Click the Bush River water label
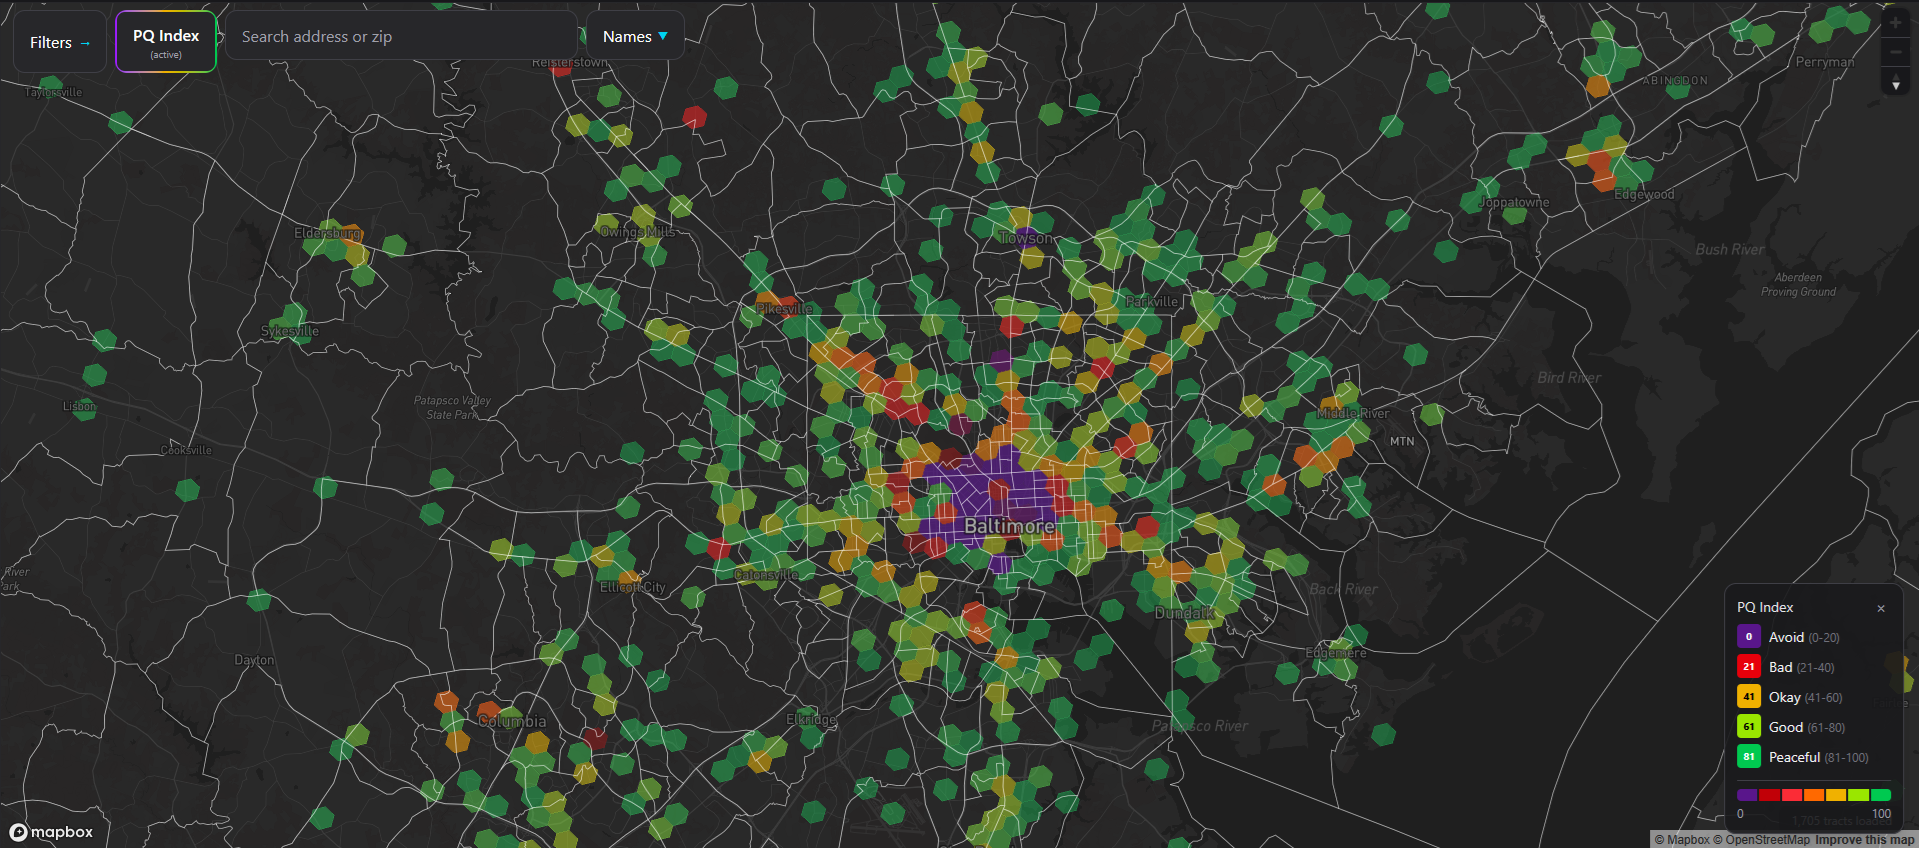 [x=1730, y=249]
